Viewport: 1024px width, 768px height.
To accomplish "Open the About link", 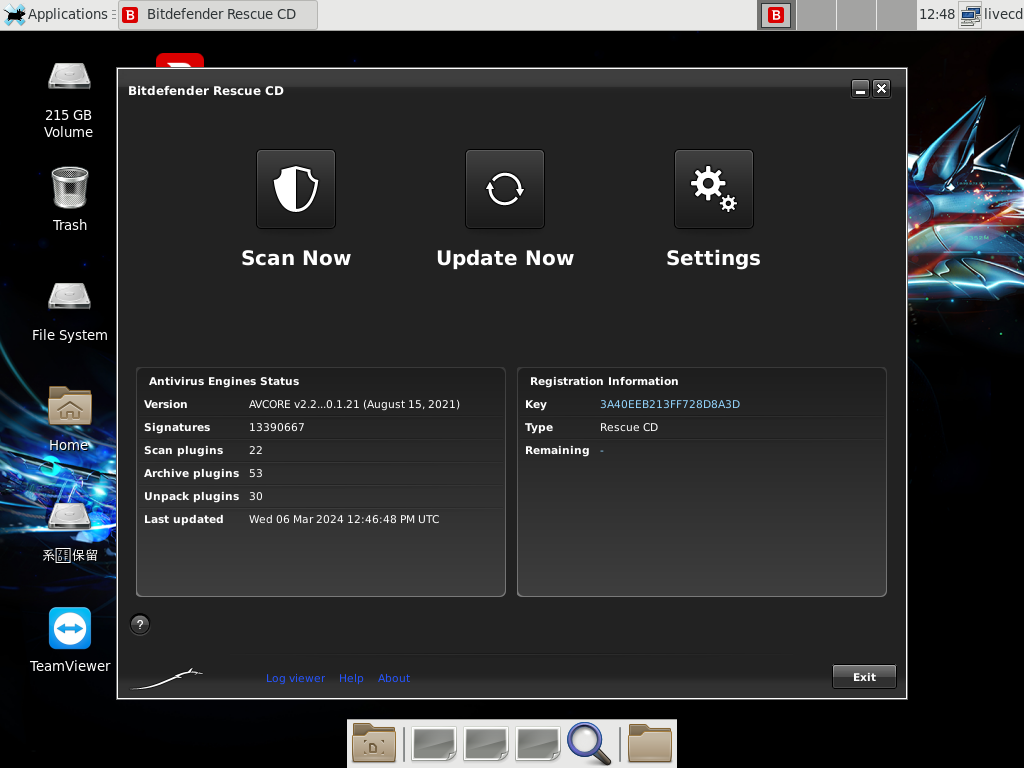I will [x=394, y=678].
